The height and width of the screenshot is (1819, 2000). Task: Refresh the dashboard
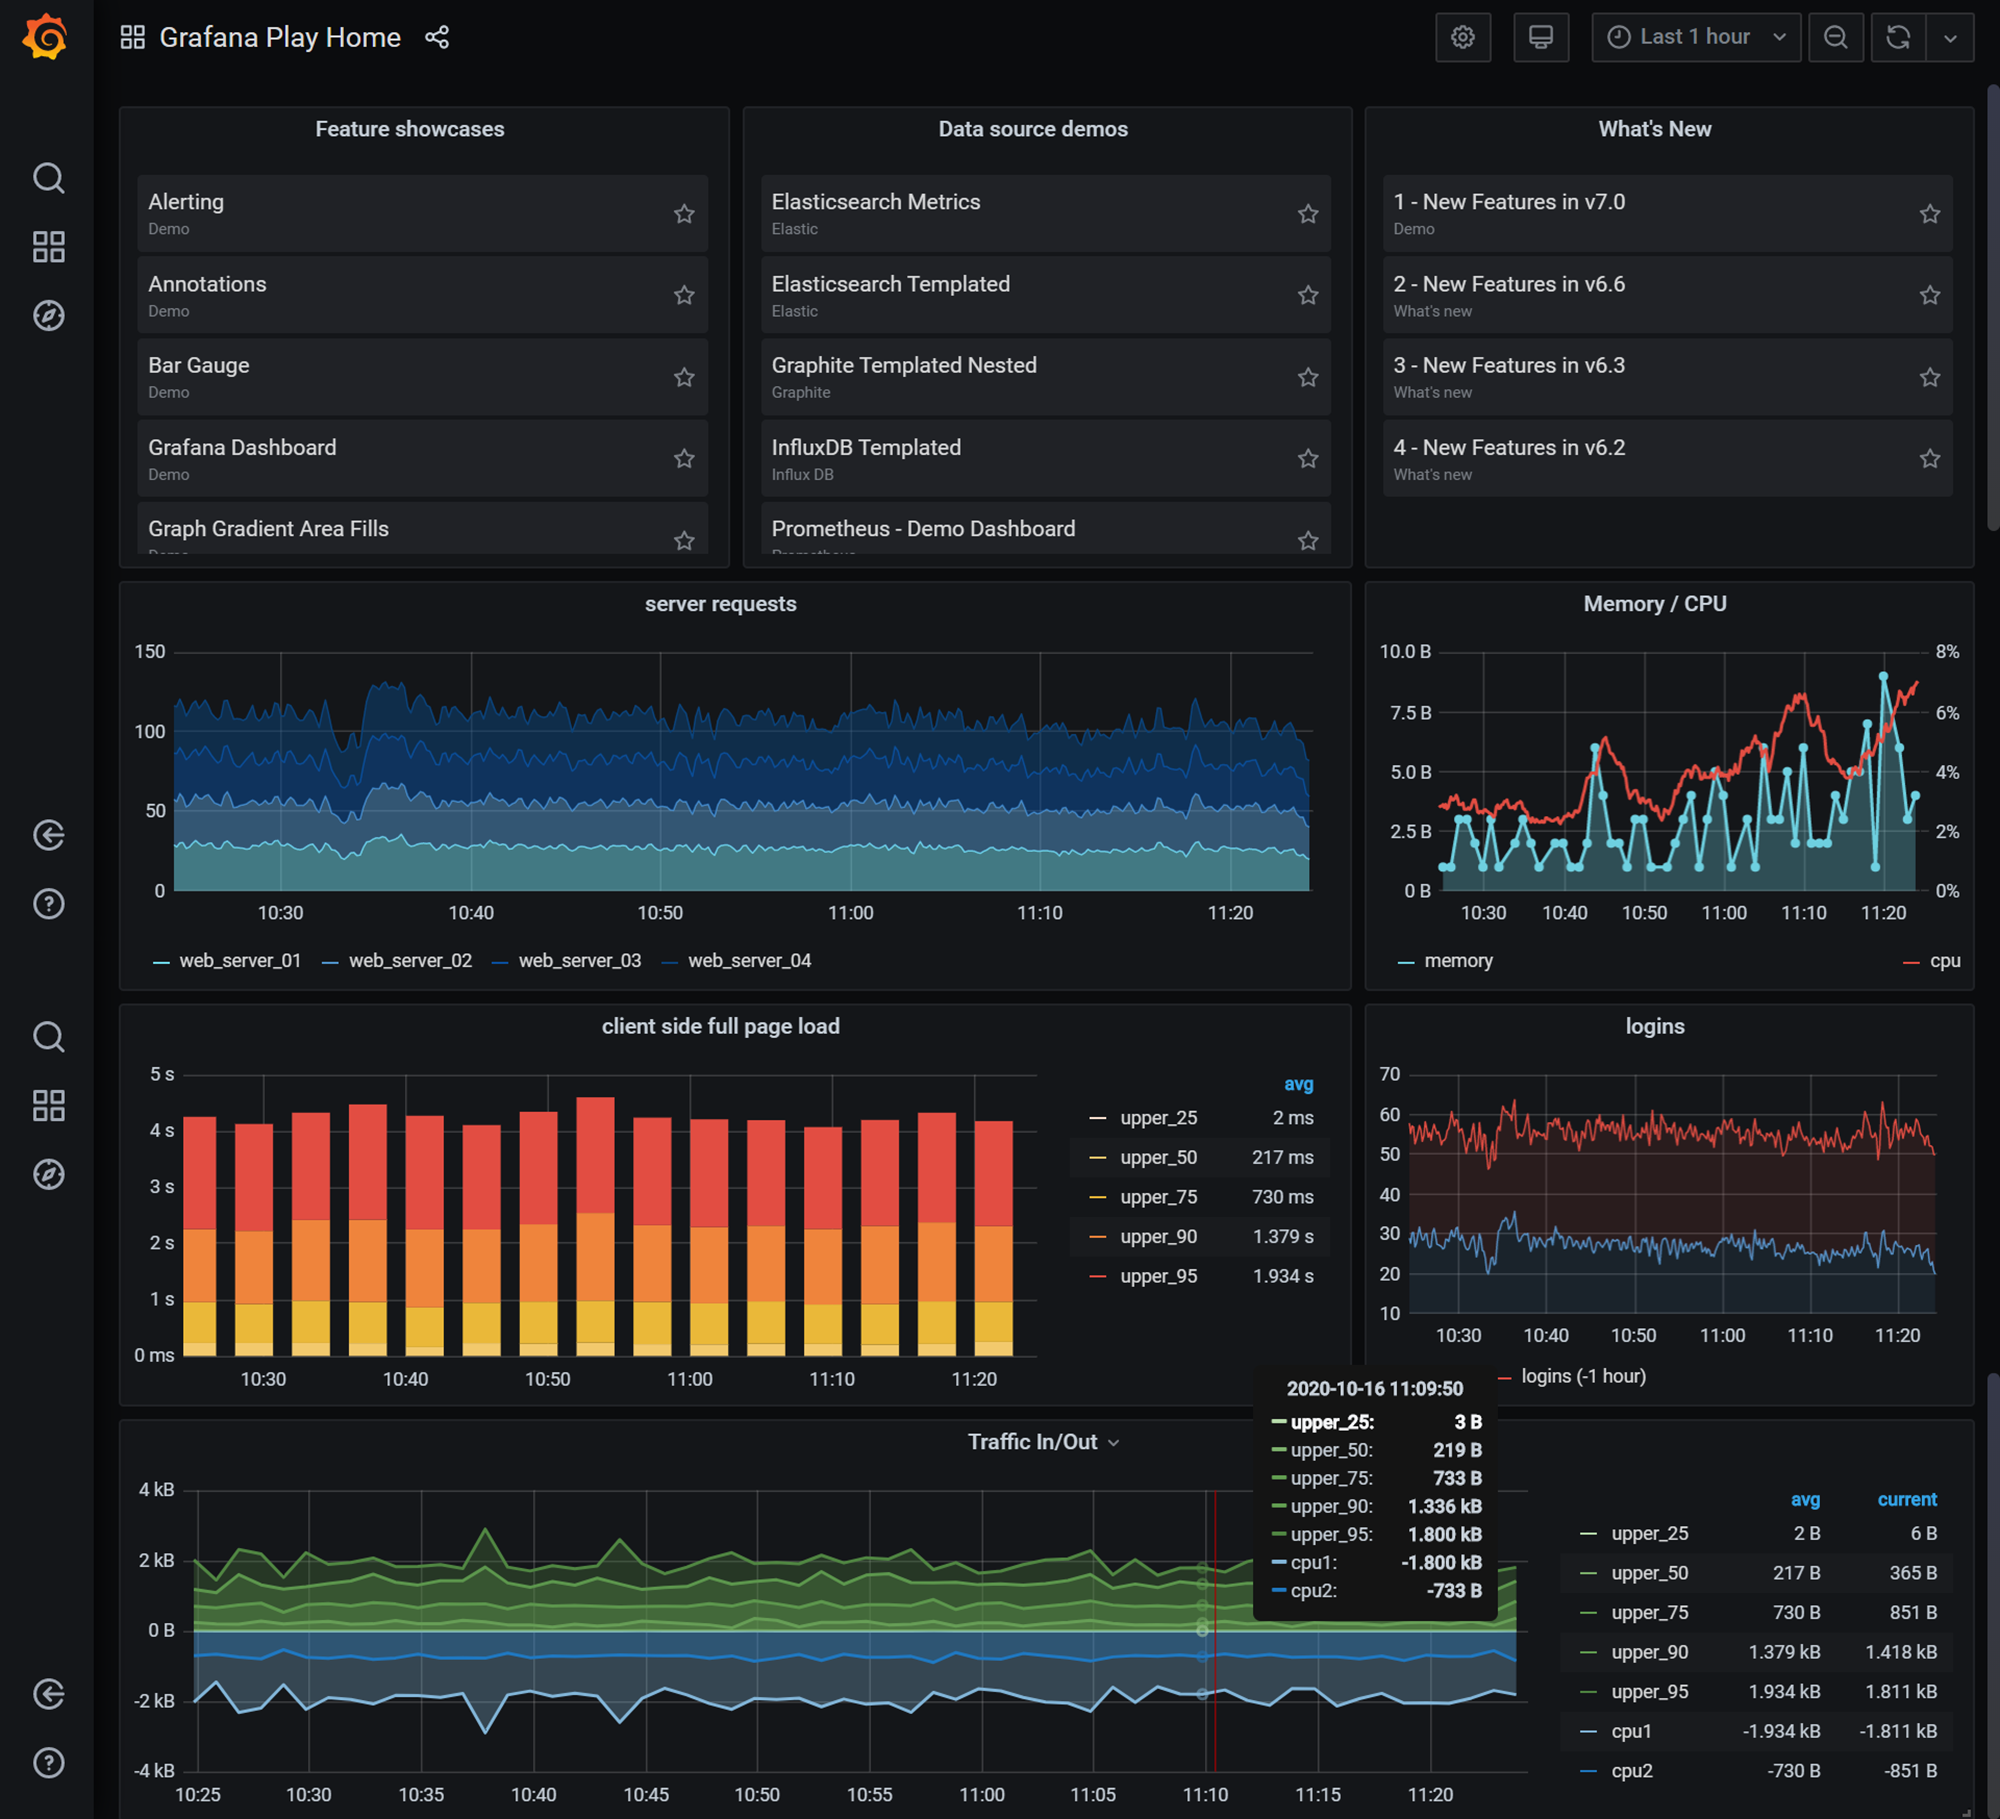click(1897, 38)
